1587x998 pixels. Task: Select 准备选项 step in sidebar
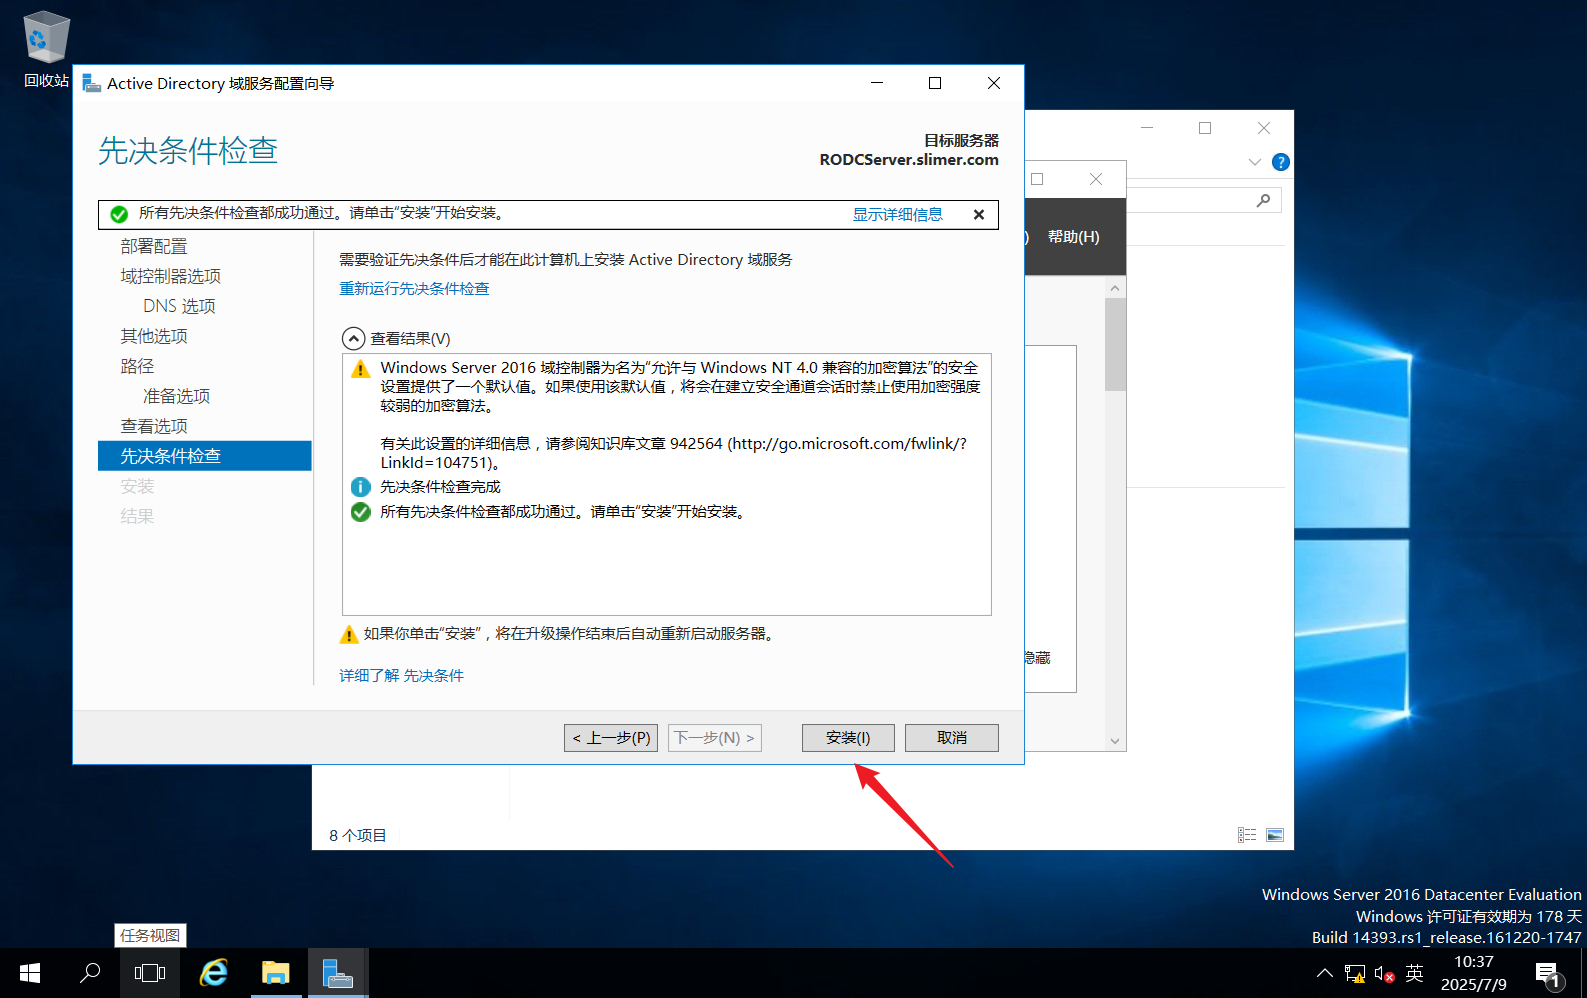[176, 396]
